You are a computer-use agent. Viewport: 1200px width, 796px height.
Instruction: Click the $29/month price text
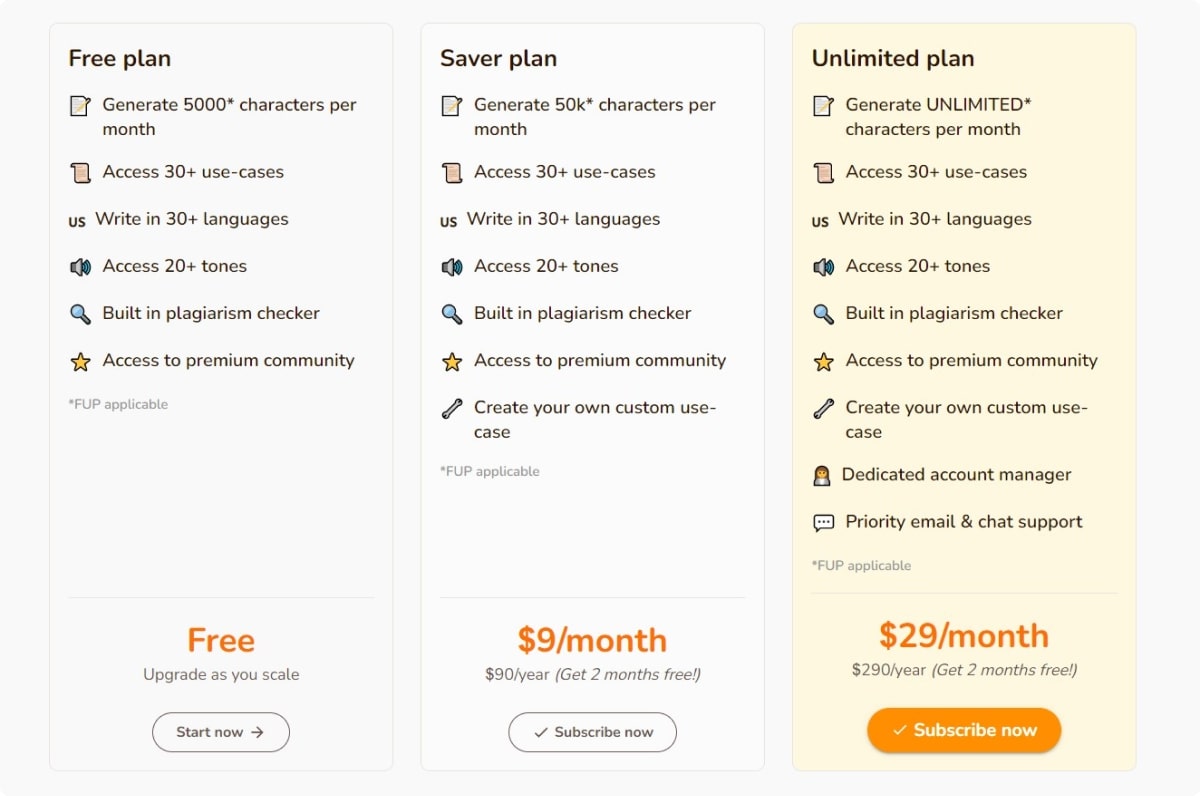964,635
